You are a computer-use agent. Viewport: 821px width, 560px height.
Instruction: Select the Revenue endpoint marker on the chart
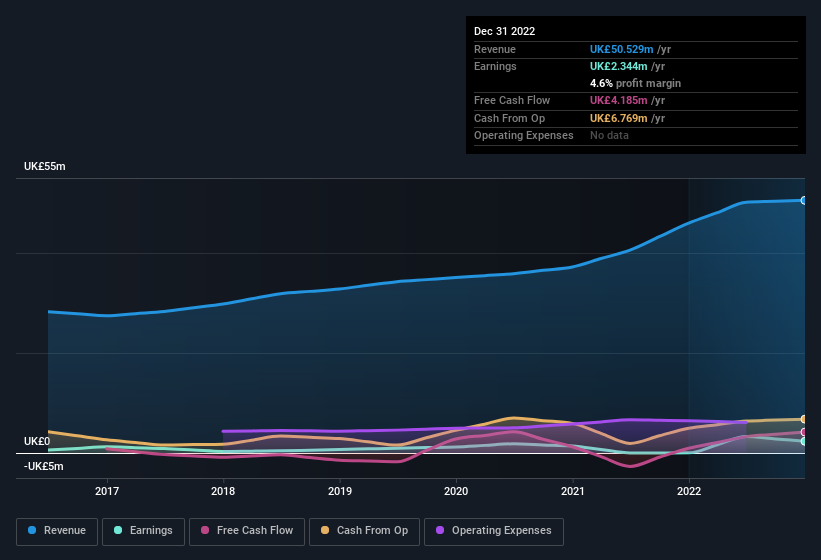[x=804, y=200]
